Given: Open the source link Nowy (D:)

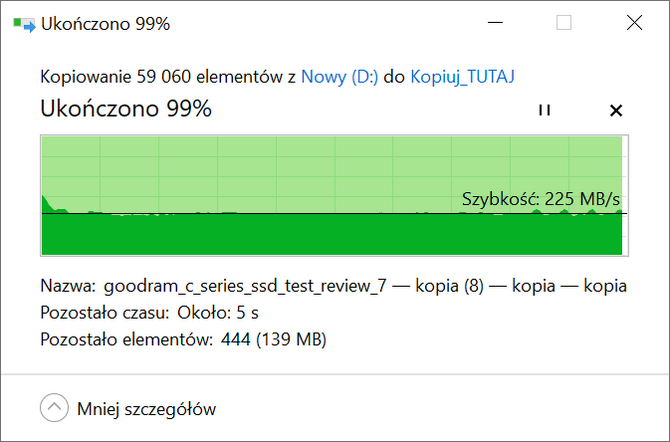Looking at the screenshot, I should tap(339, 77).
